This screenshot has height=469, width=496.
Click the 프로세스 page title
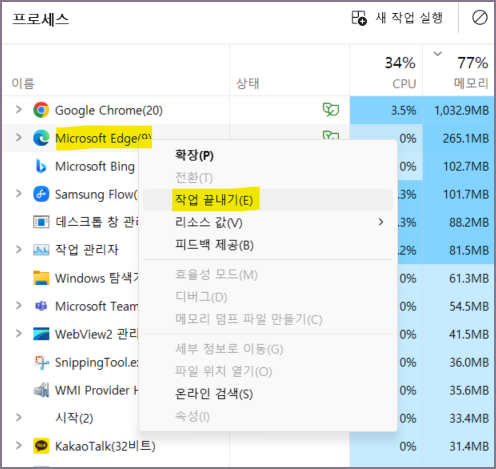point(41,19)
